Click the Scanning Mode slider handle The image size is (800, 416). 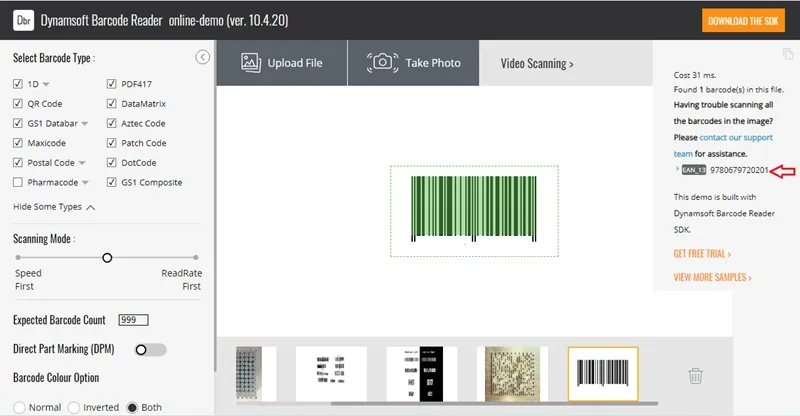coord(107,258)
